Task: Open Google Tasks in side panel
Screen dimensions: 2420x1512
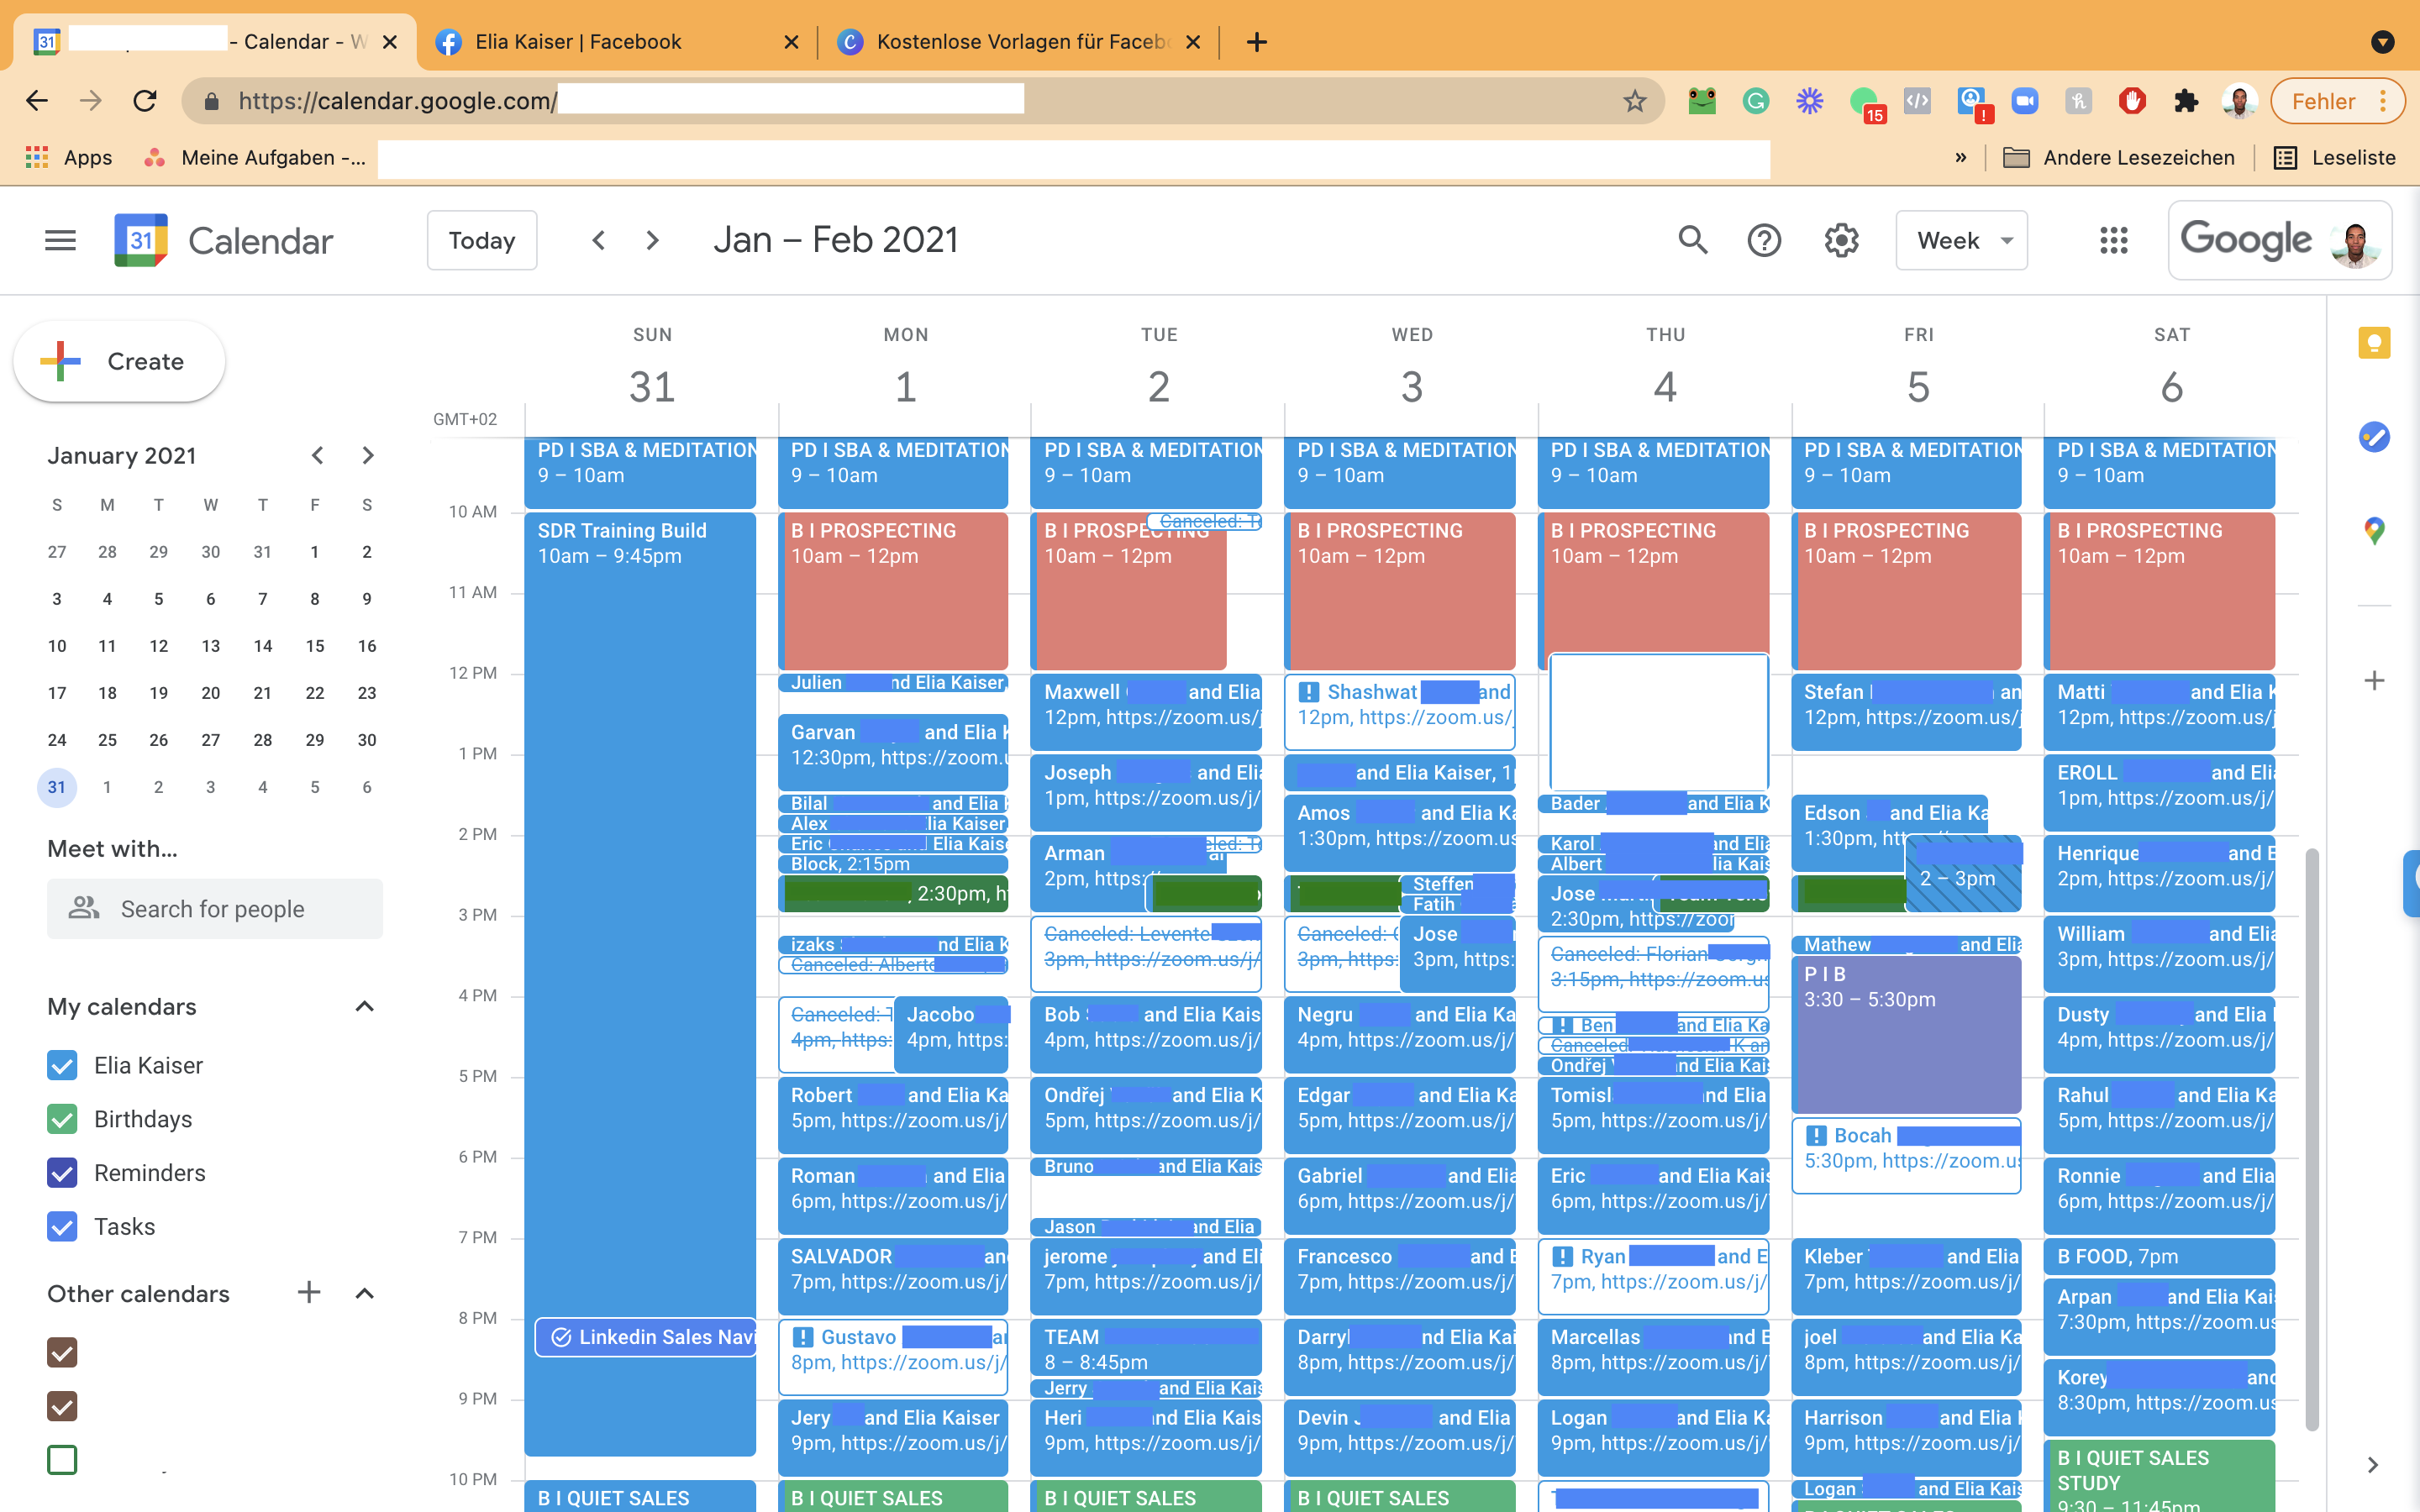Action: click(x=2374, y=437)
